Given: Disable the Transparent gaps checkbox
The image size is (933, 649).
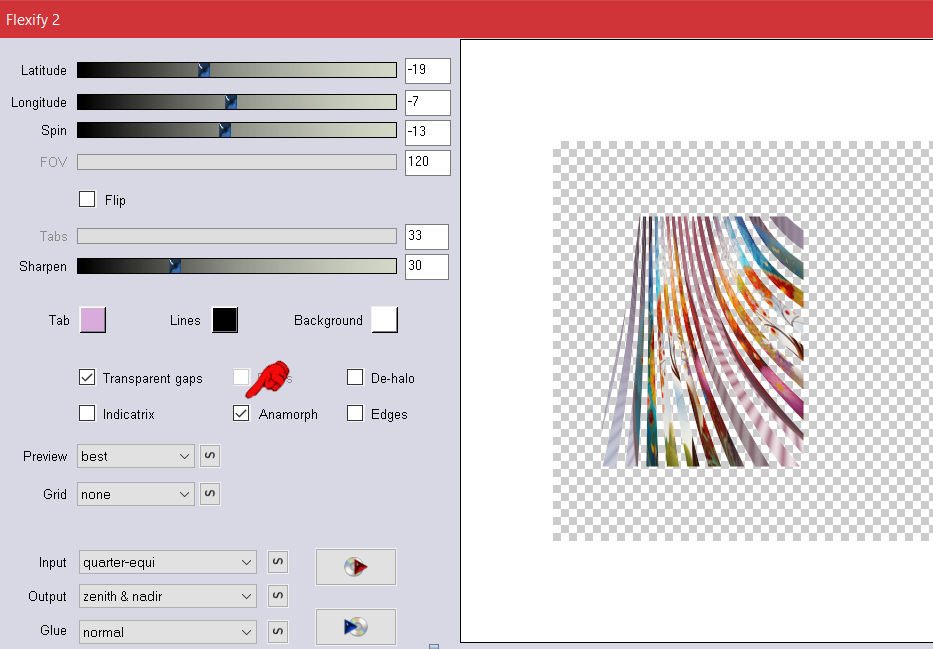Looking at the screenshot, I should tap(88, 378).
